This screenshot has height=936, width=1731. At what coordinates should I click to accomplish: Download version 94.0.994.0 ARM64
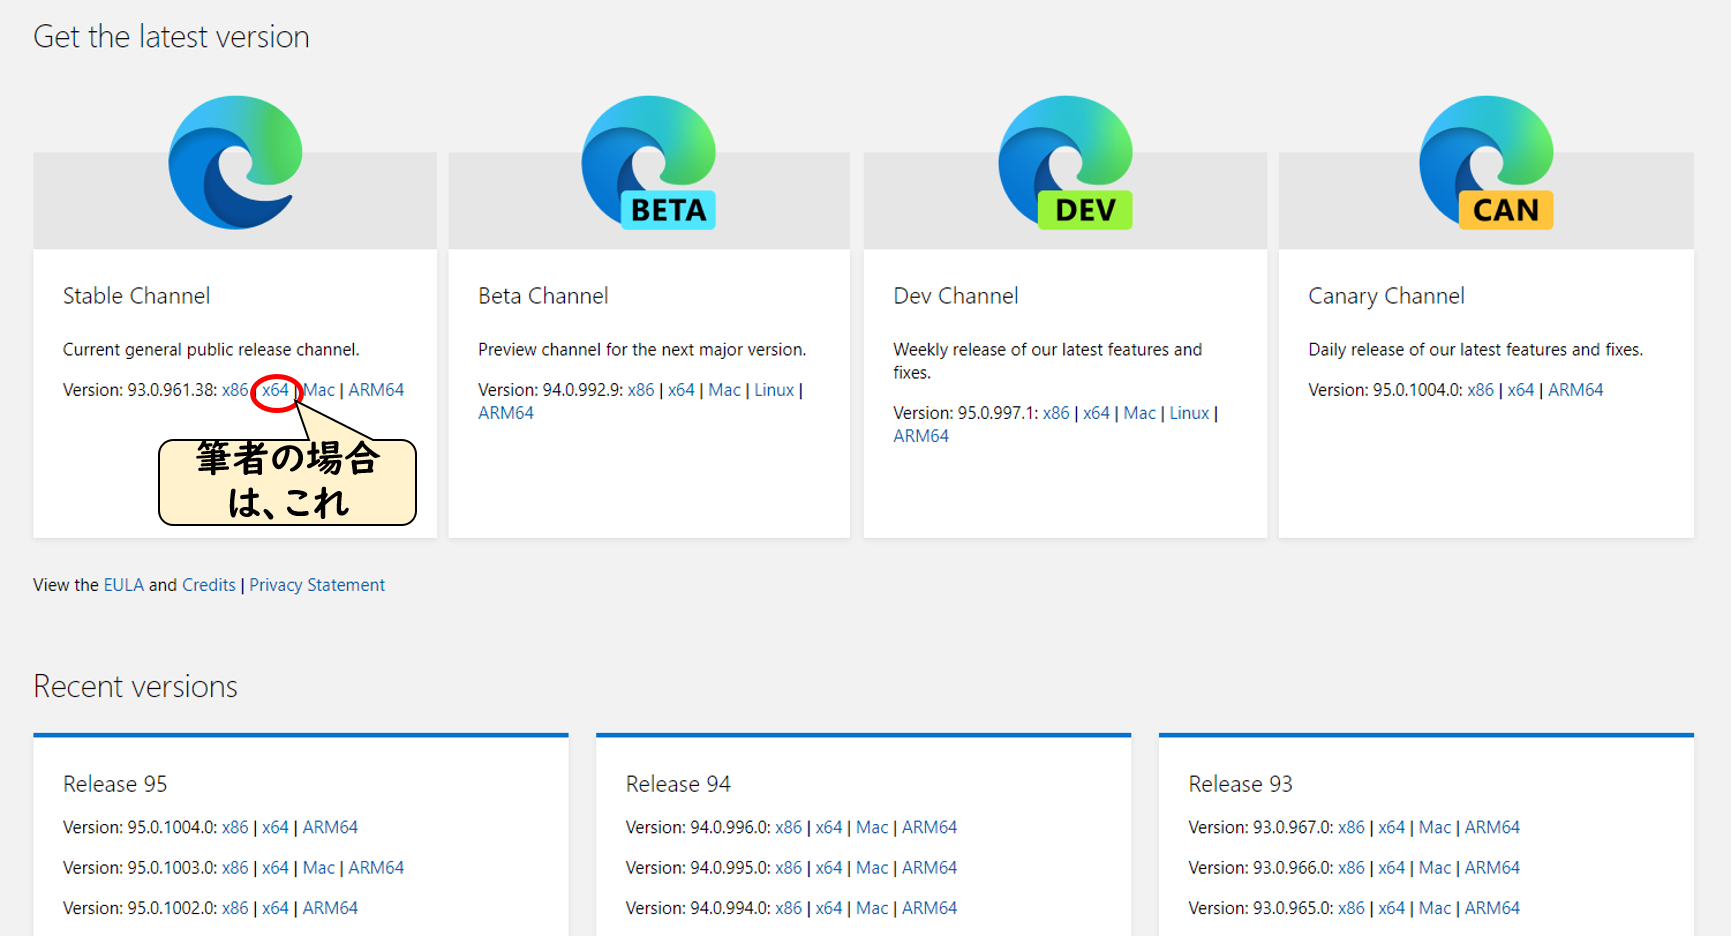(x=930, y=908)
